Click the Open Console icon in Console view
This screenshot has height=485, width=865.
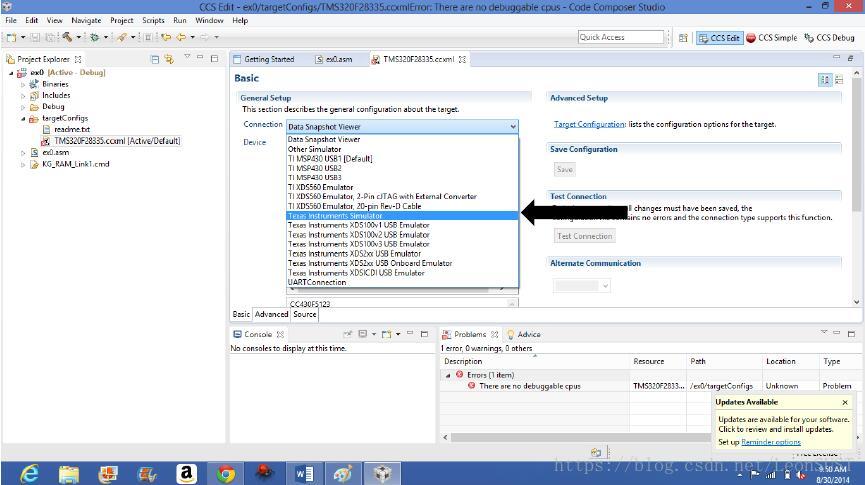387,334
